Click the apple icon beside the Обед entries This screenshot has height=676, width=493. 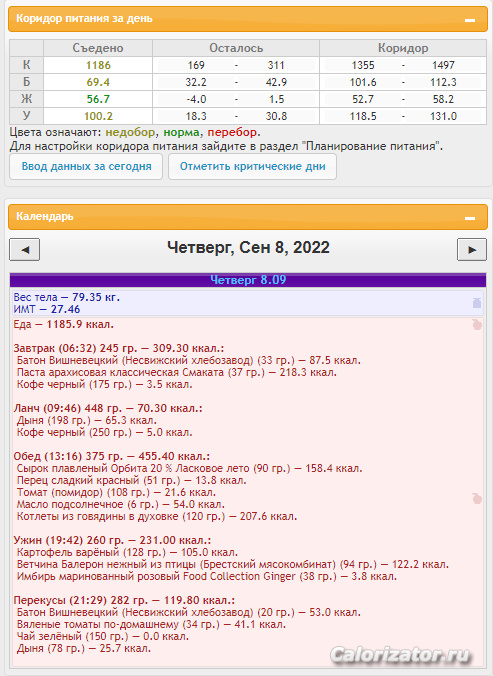tap(477, 498)
